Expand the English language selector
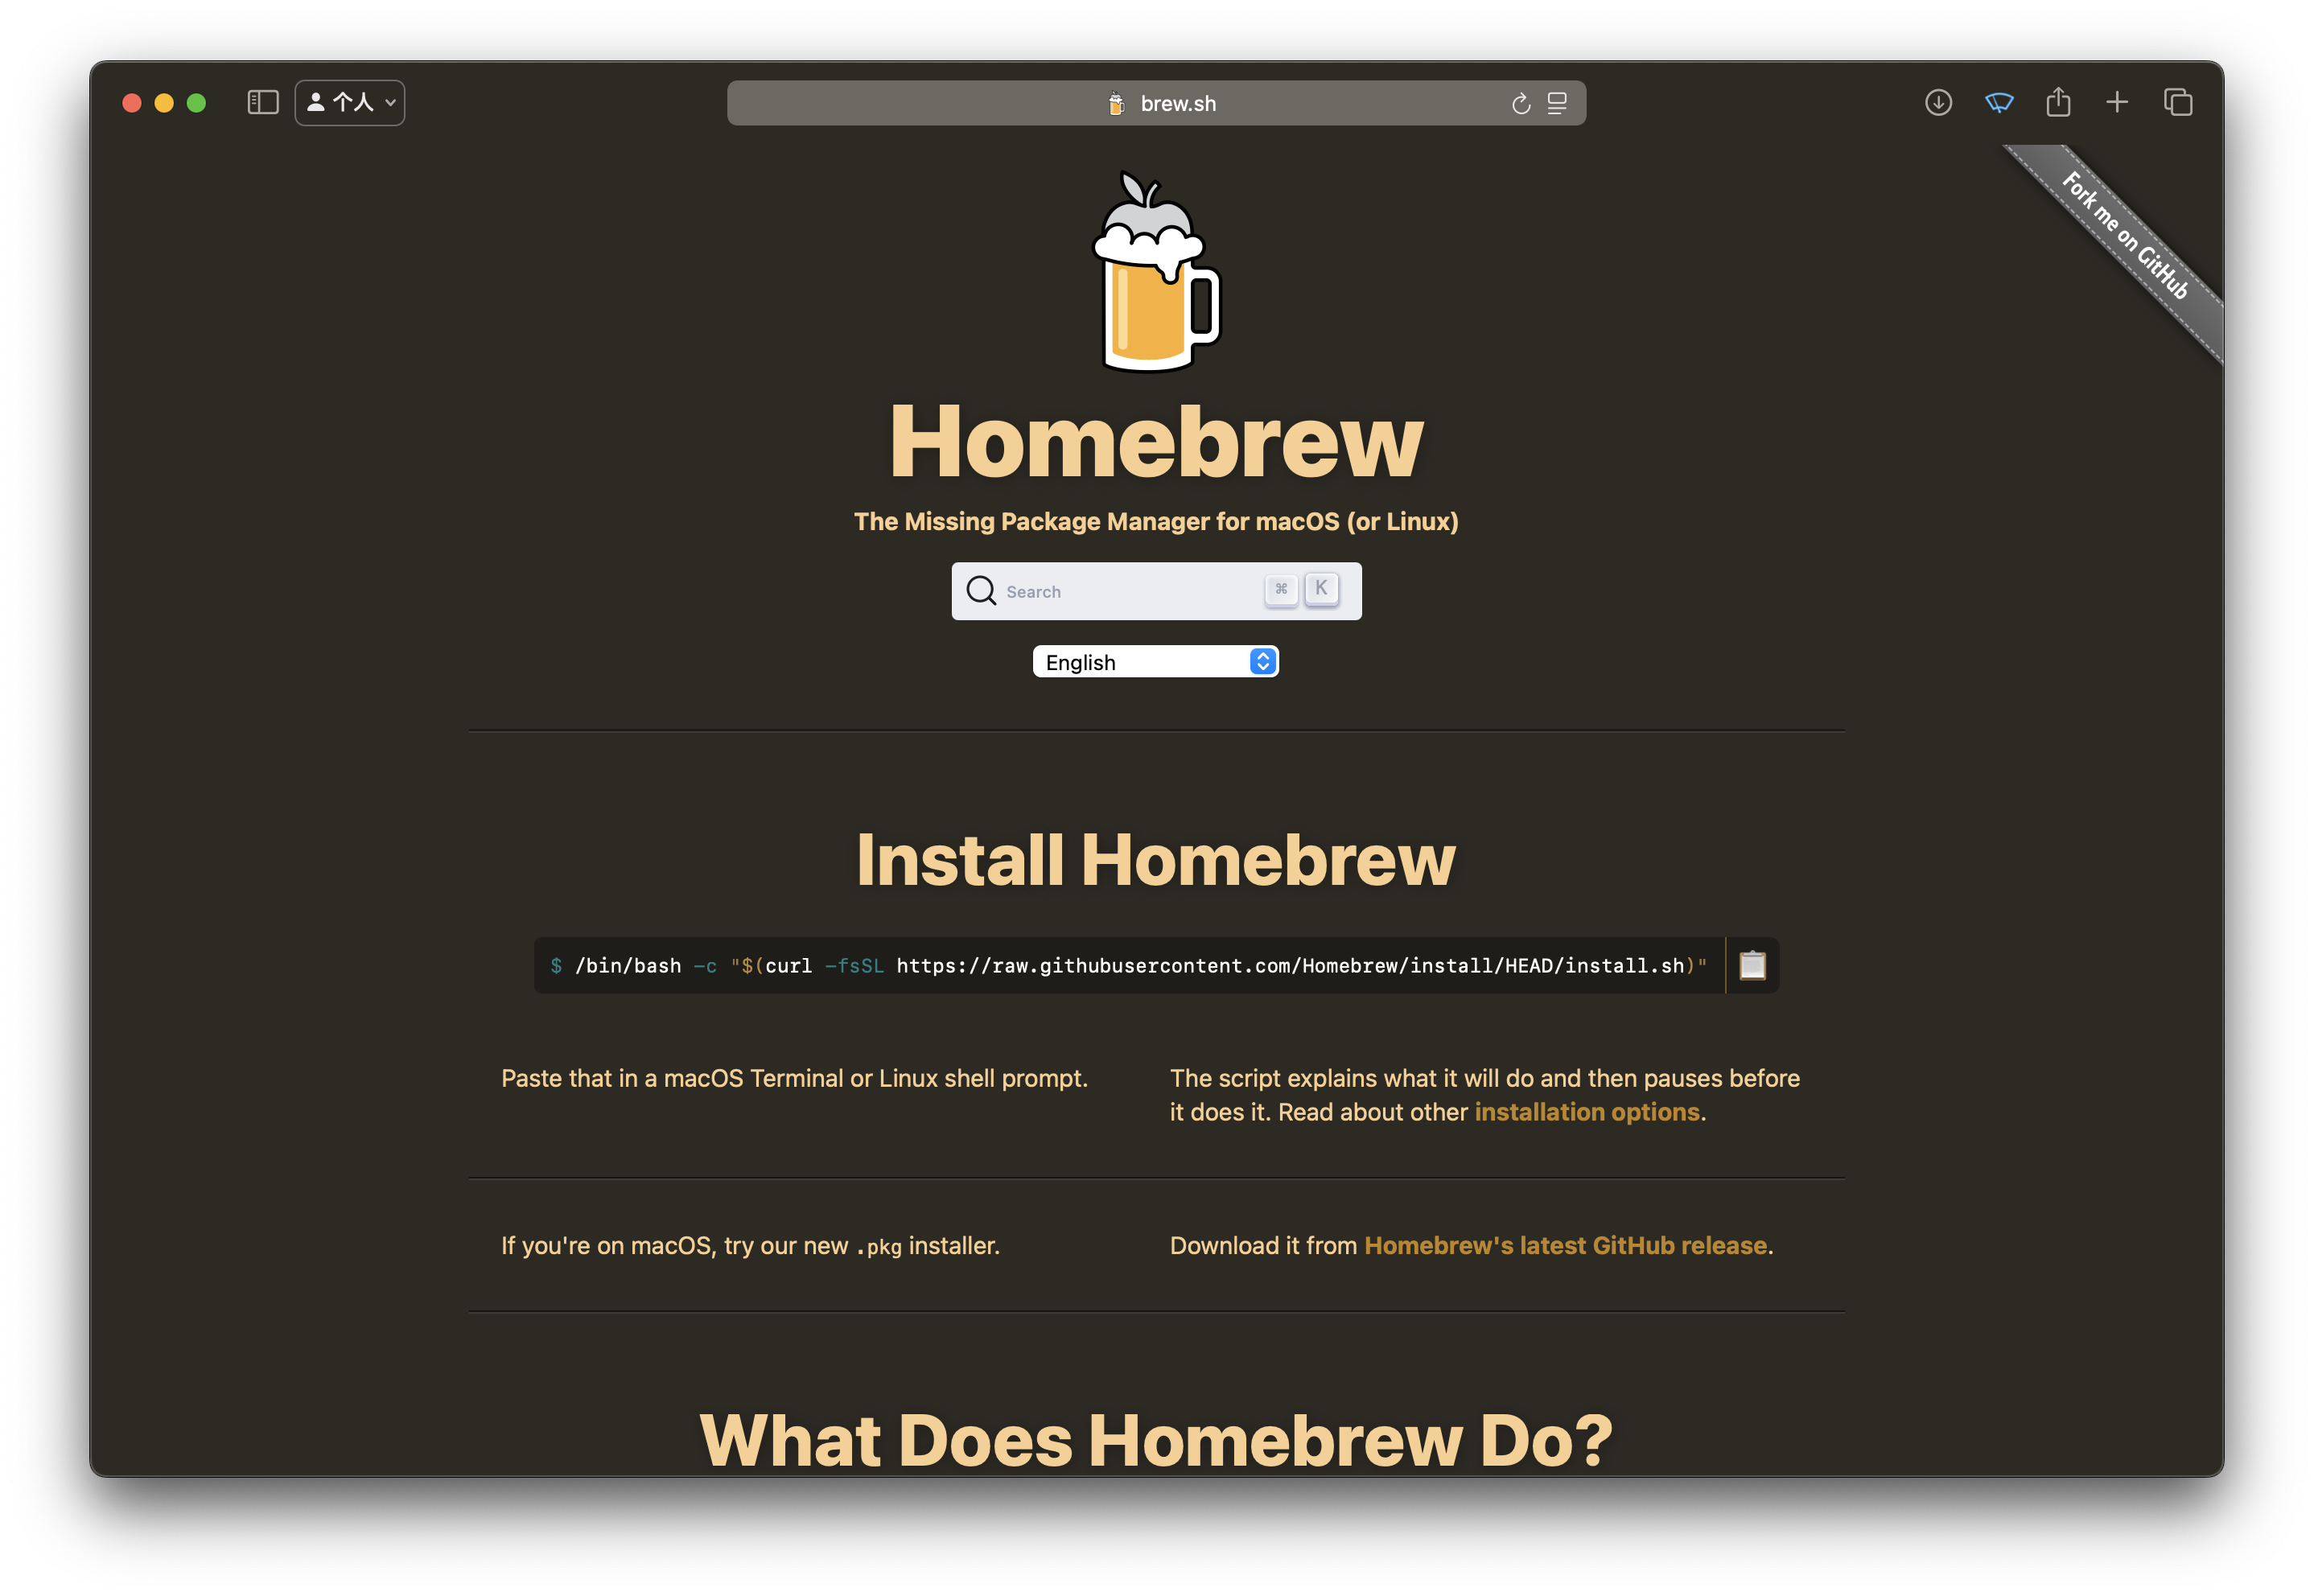Image resolution: width=2314 pixels, height=1596 pixels. coord(1155,662)
